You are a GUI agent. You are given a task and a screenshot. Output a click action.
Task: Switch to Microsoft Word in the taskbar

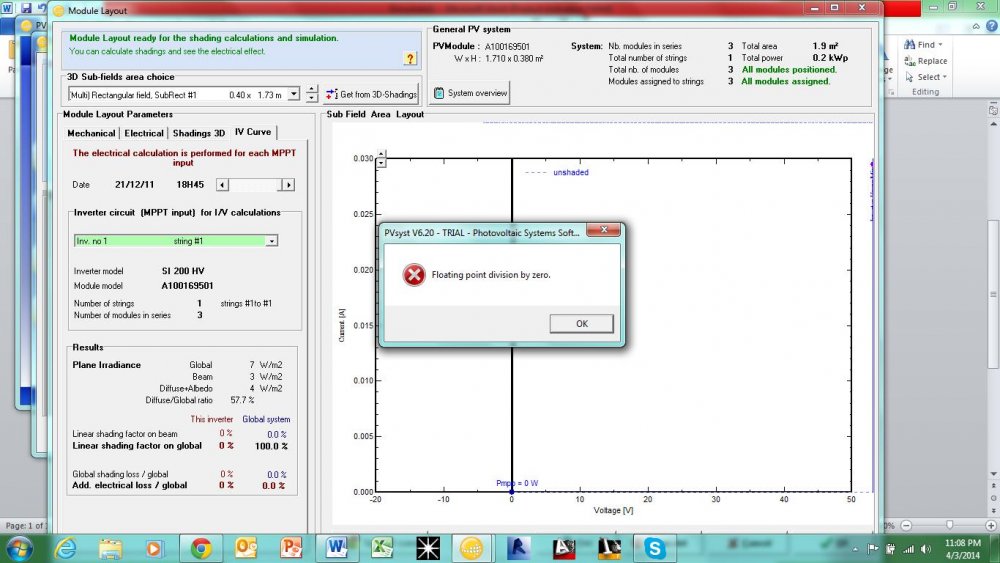[336, 547]
